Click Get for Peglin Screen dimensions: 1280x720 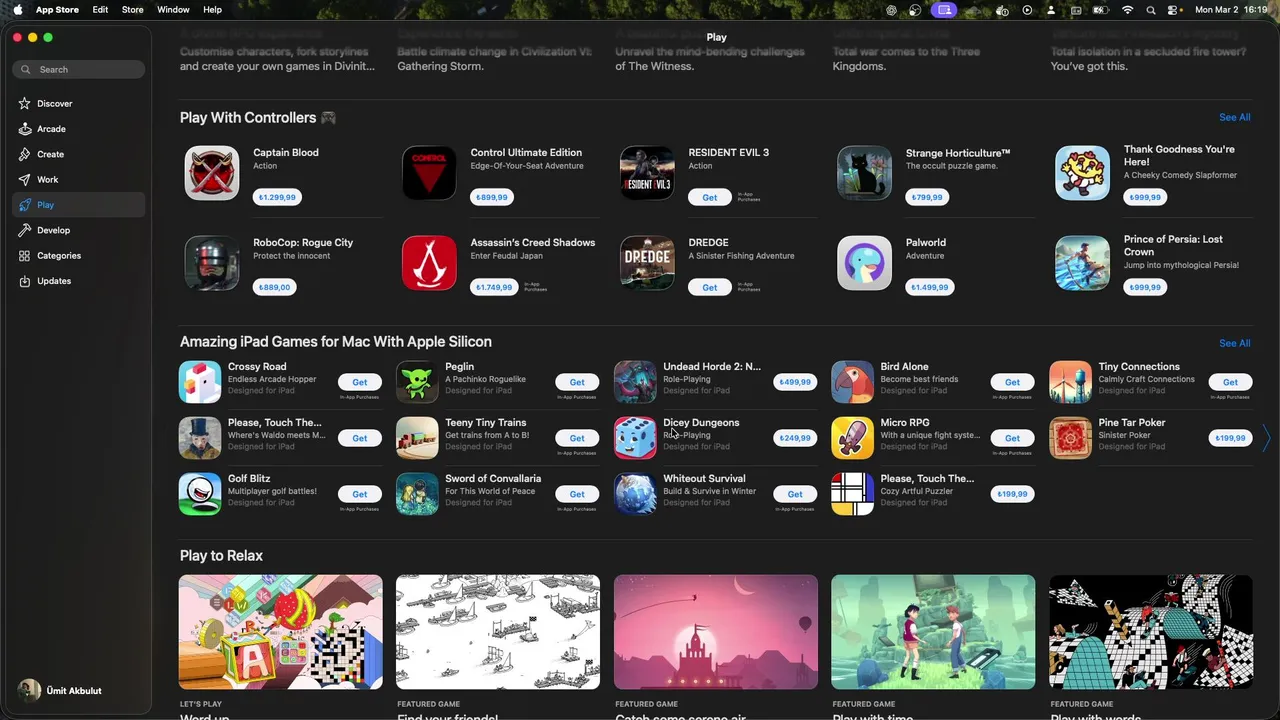(x=577, y=382)
